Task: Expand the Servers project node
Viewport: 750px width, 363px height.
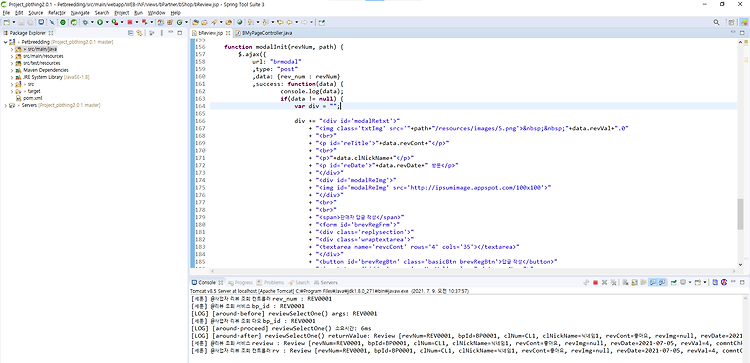Action: coord(5,105)
